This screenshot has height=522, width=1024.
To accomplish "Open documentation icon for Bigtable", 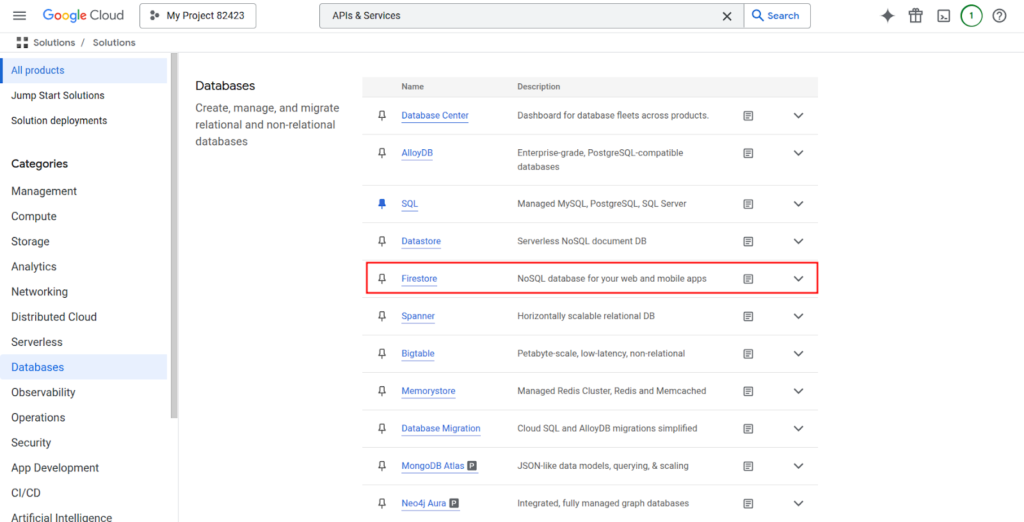I will pyautogui.click(x=748, y=353).
